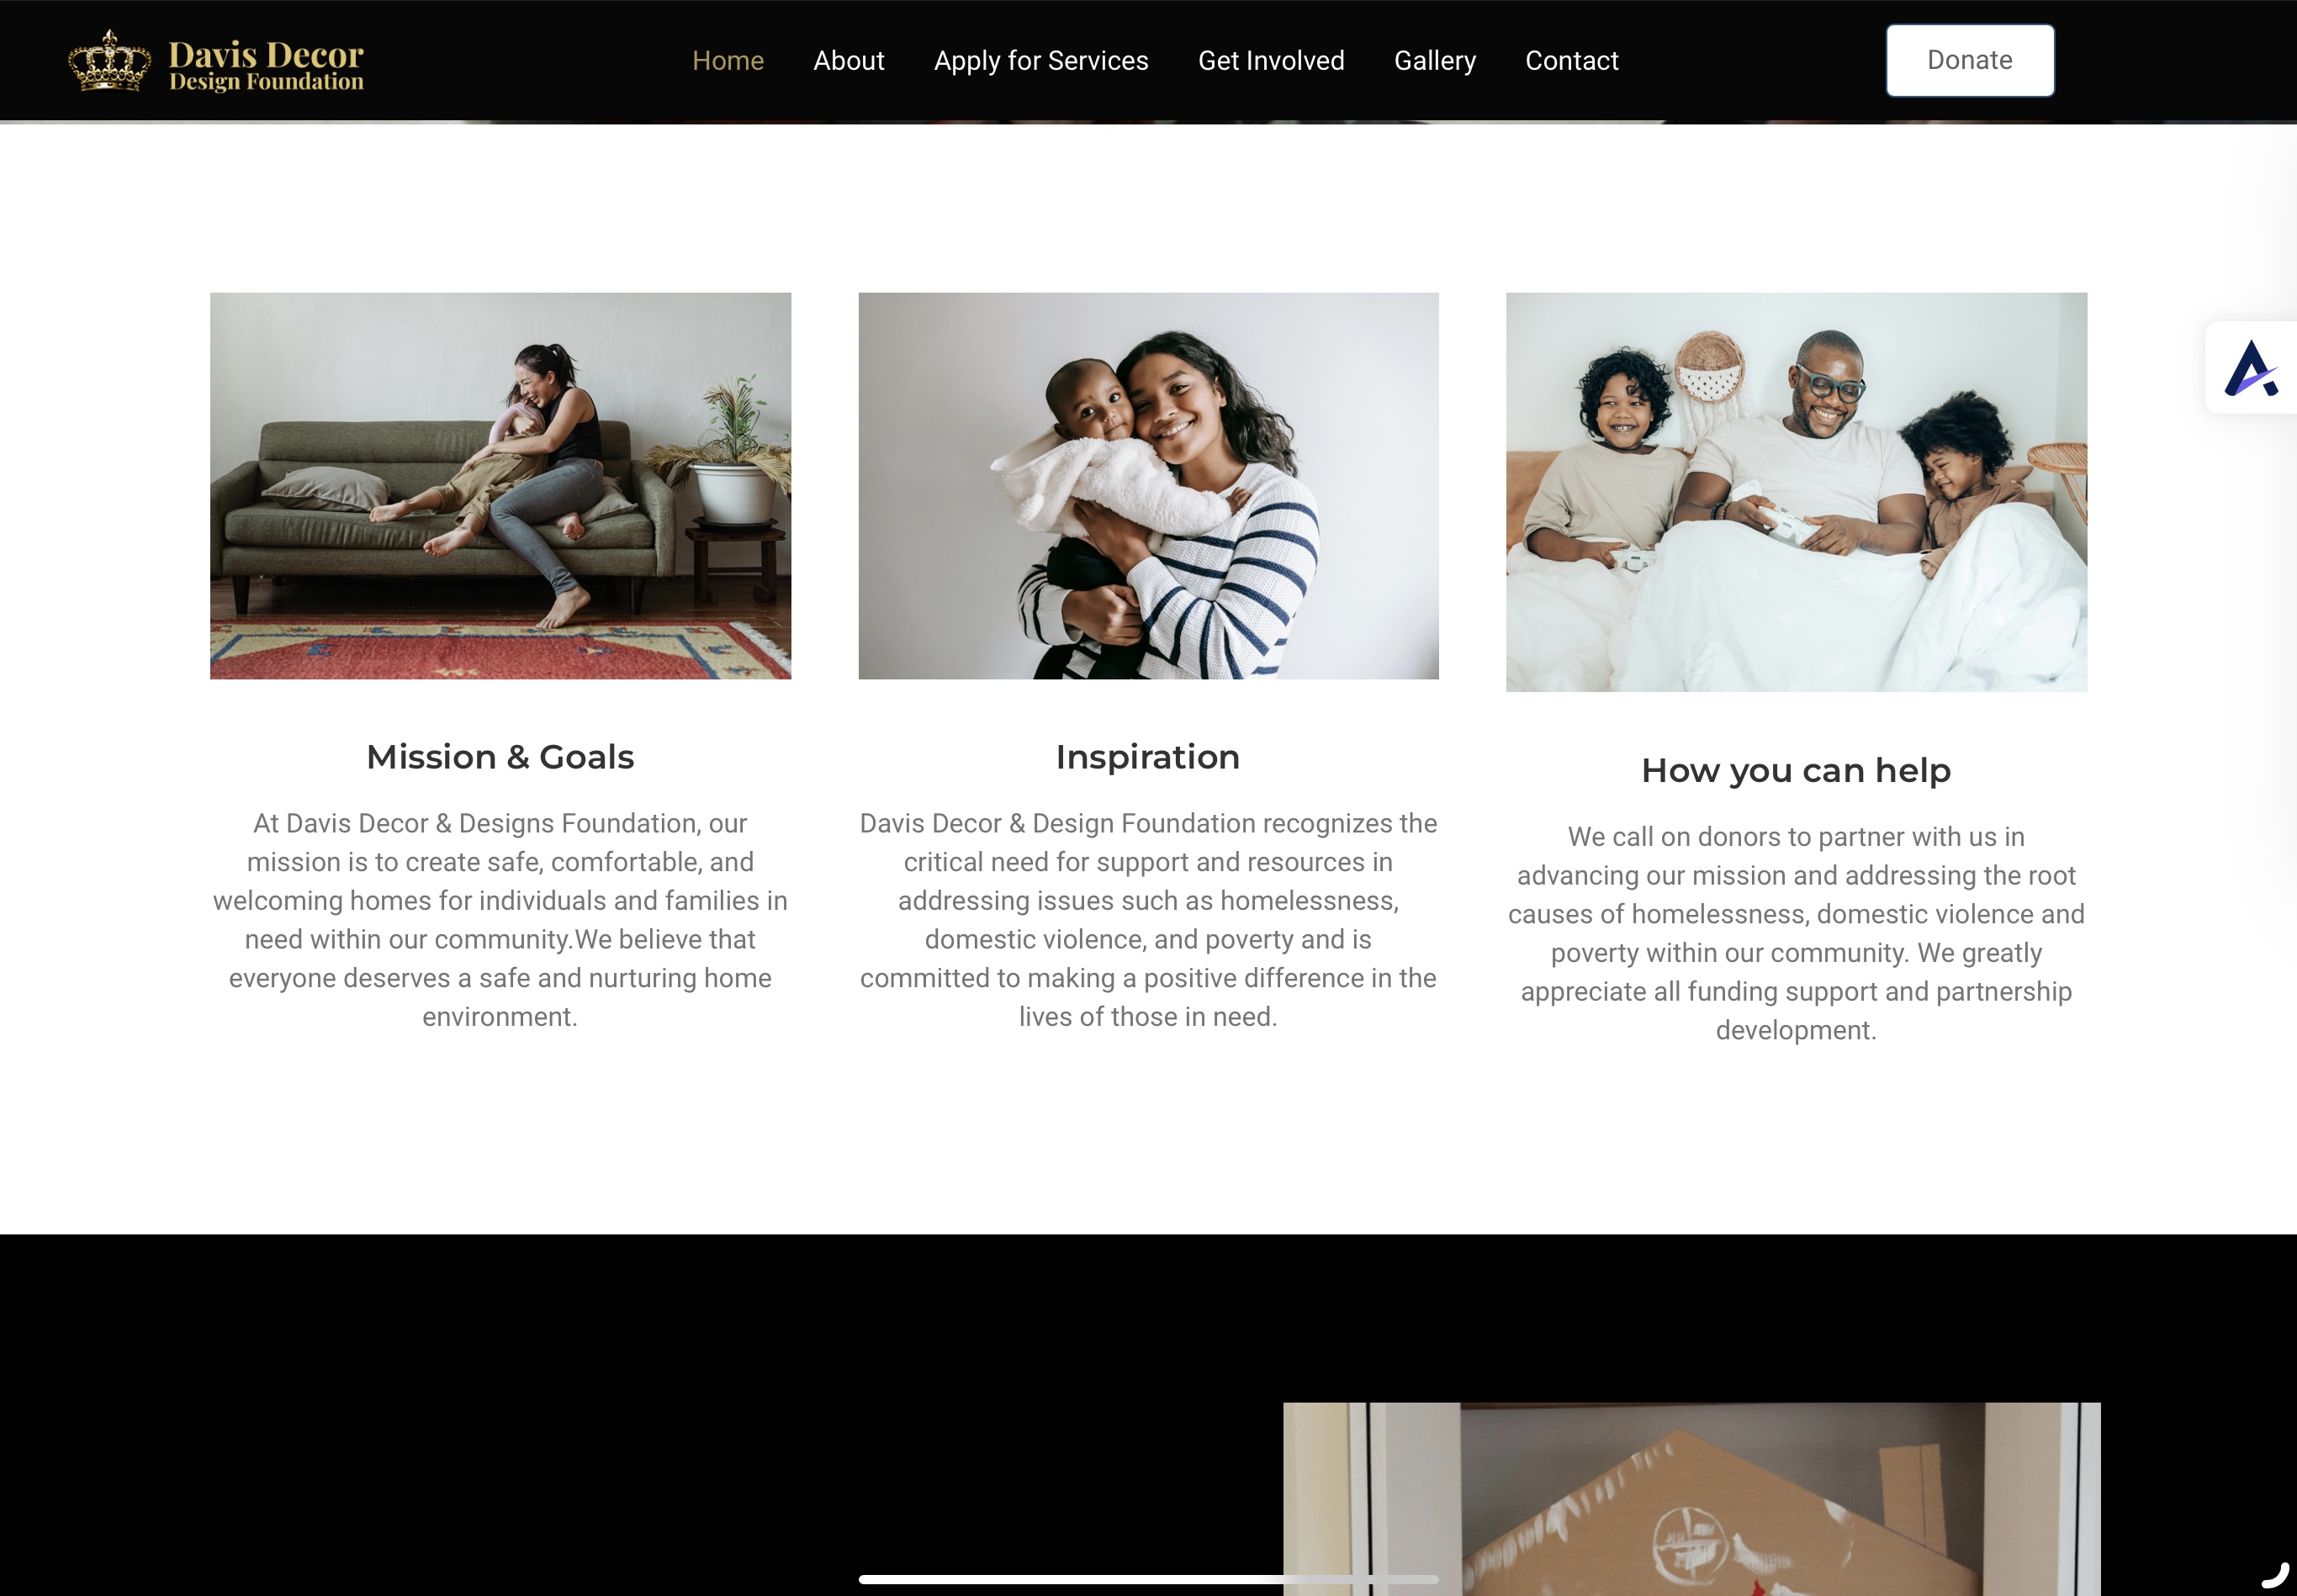Click the gold crown logo icon
The height and width of the screenshot is (1596, 2297).
(109, 61)
